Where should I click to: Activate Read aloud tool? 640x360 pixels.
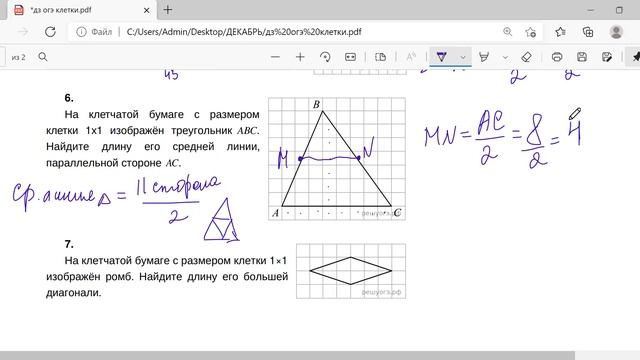pyautogui.click(x=411, y=57)
